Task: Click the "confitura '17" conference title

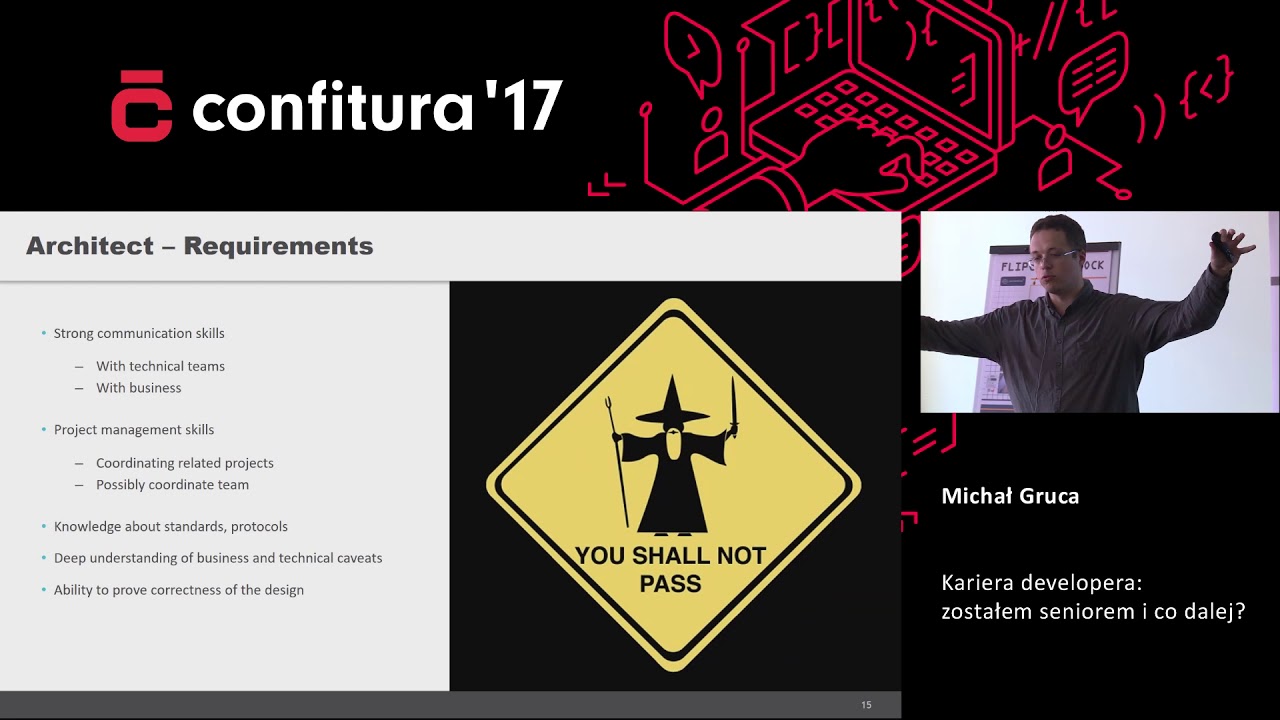Action: [x=378, y=106]
